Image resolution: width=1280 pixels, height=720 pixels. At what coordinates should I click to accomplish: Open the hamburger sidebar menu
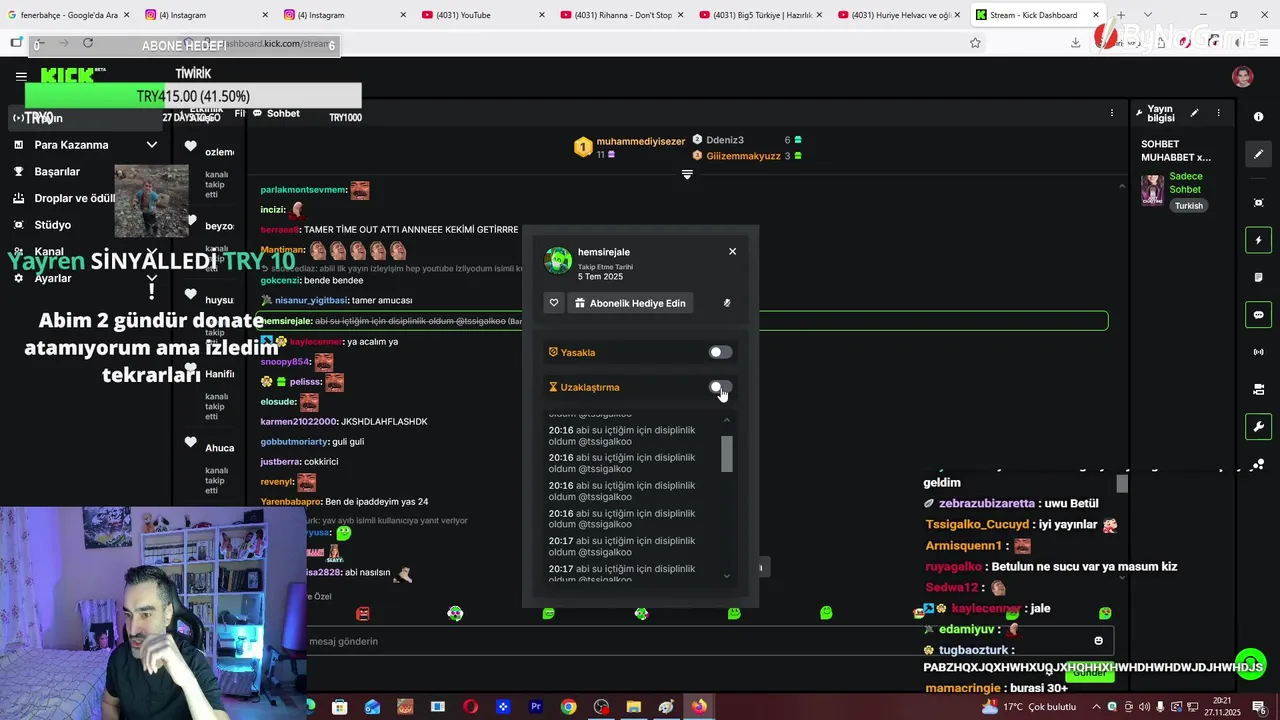coord(21,76)
